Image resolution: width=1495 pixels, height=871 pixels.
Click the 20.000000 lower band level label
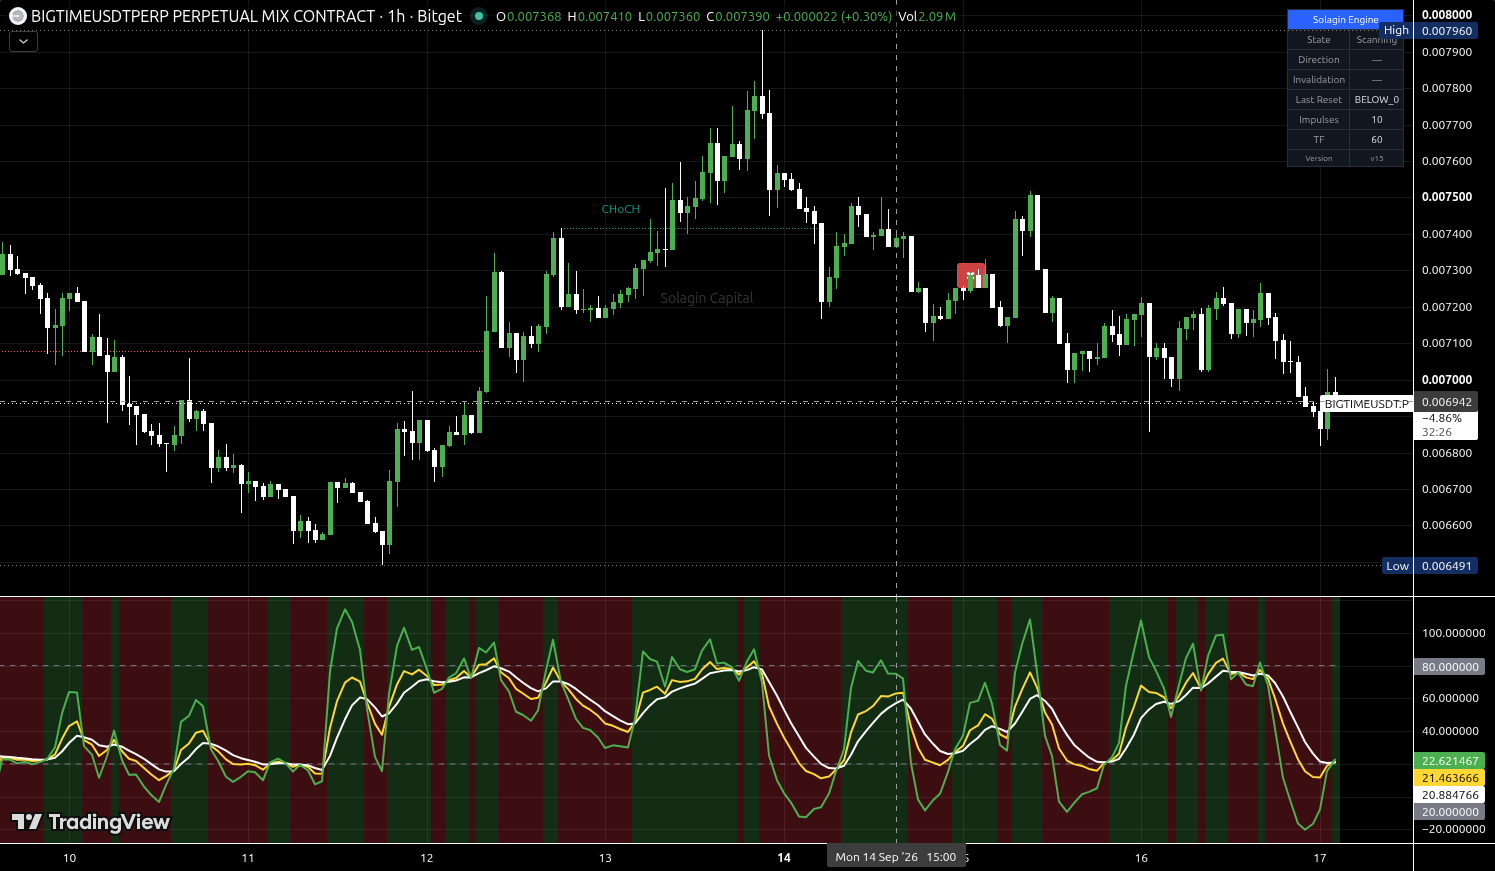click(x=1450, y=812)
